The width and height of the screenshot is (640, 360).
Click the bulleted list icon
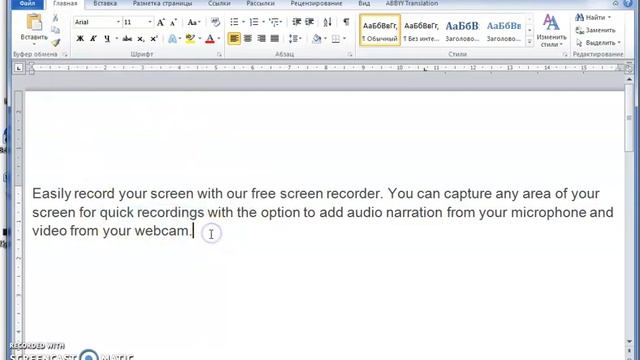(x=234, y=22)
